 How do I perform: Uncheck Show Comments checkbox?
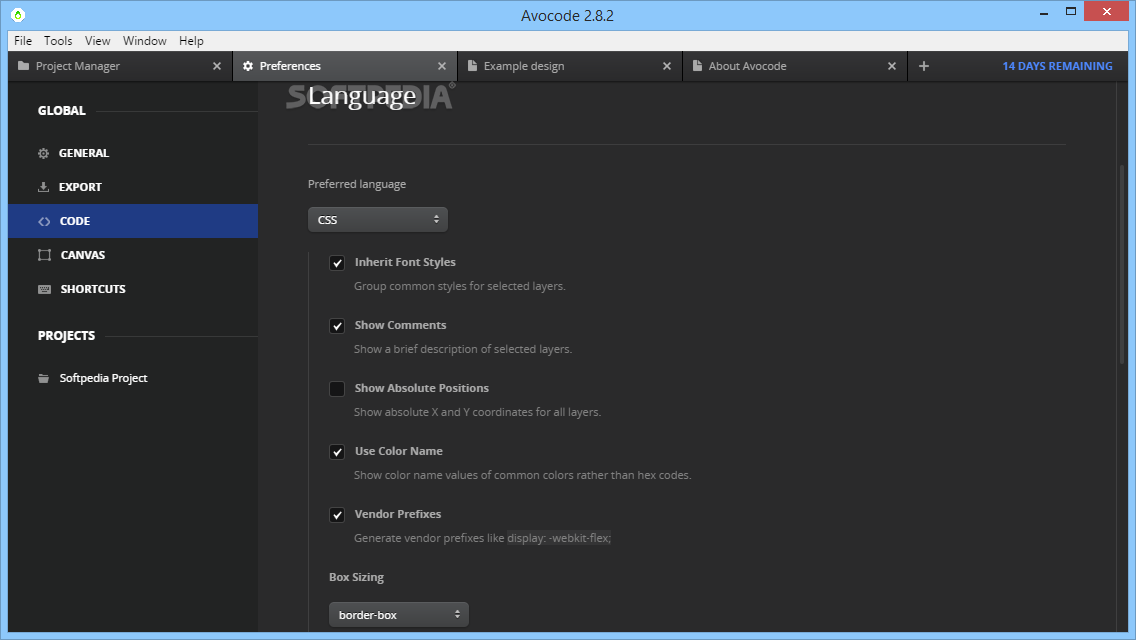(x=337, y=326)
